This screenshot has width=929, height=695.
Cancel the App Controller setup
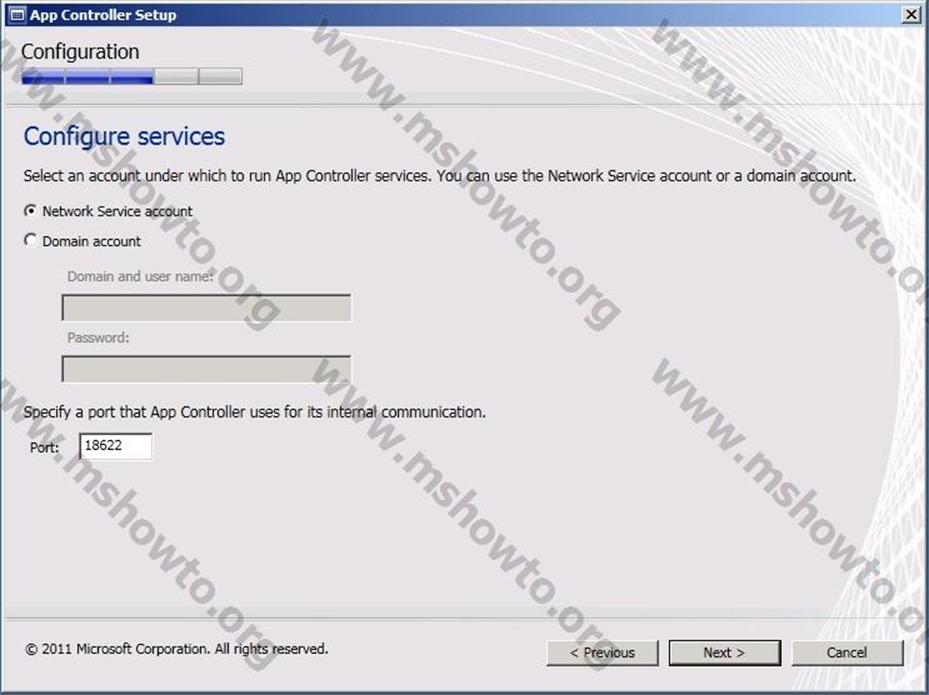[847, 652]
